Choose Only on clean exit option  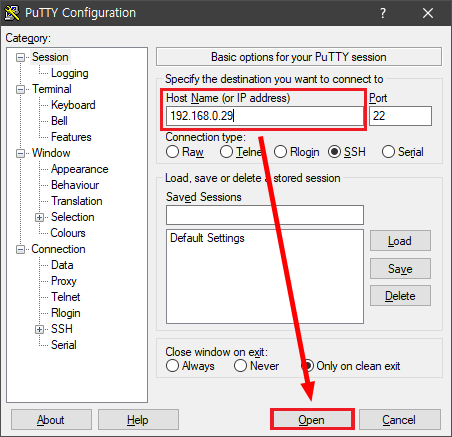click(350, 366)
